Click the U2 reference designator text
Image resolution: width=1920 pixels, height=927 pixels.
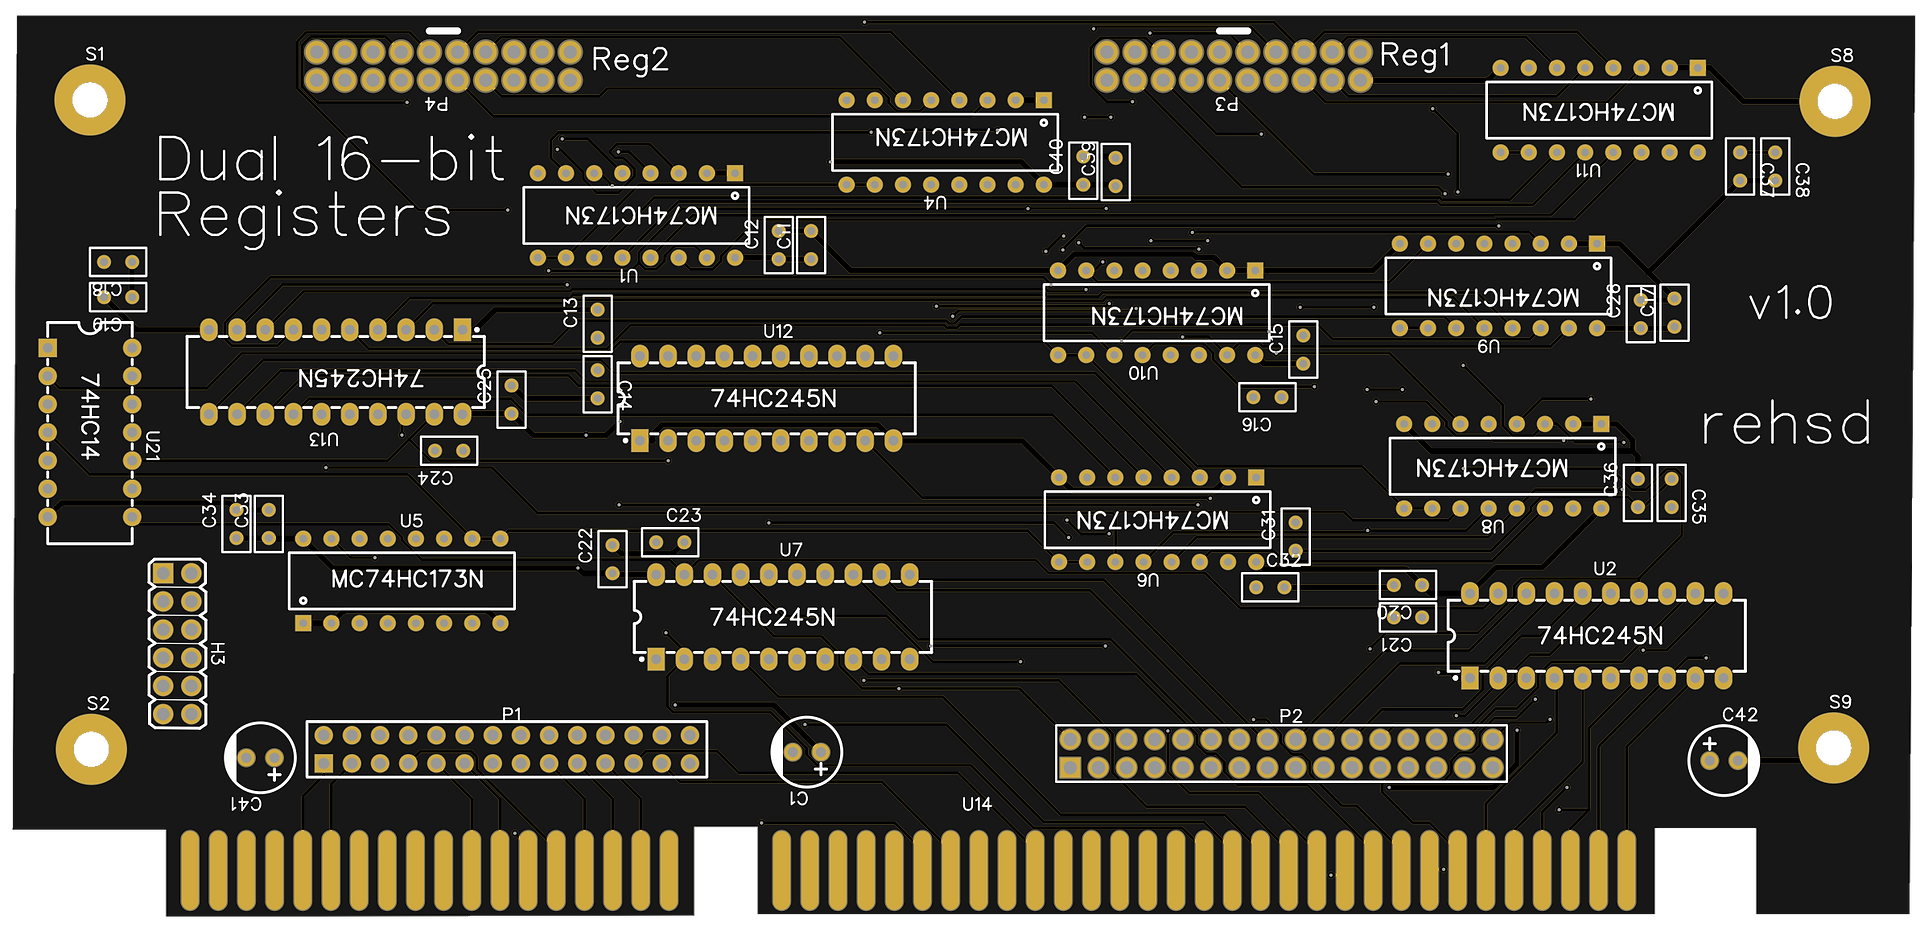(1605, 568)
